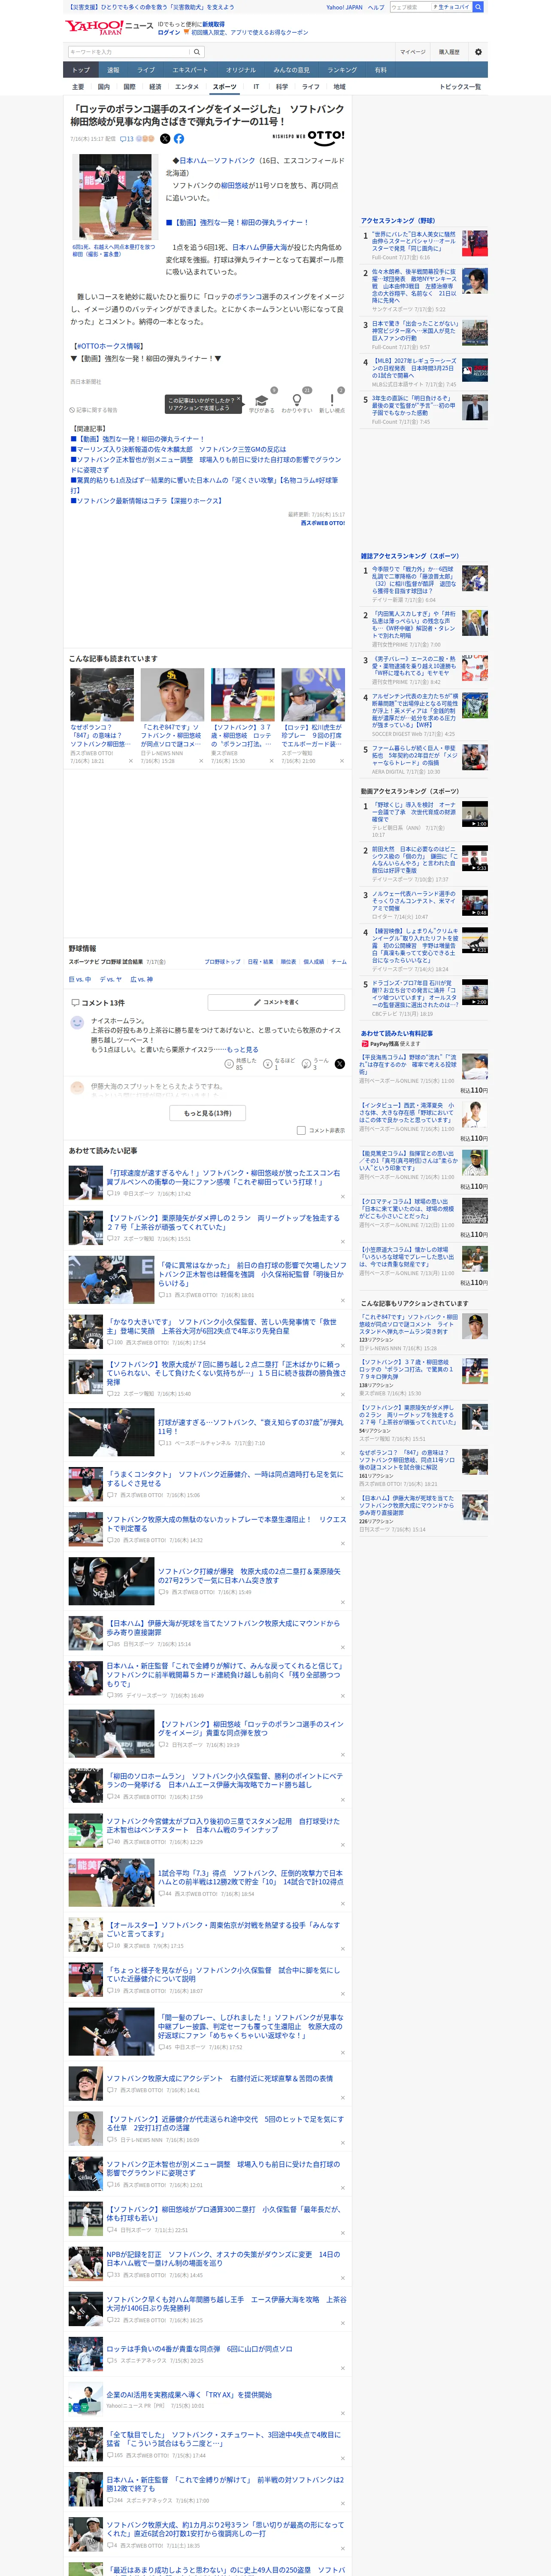The height and width of the screenshot is (2576, 551).
Task: Select the スポーツ category tab
Action: [225, 87]
